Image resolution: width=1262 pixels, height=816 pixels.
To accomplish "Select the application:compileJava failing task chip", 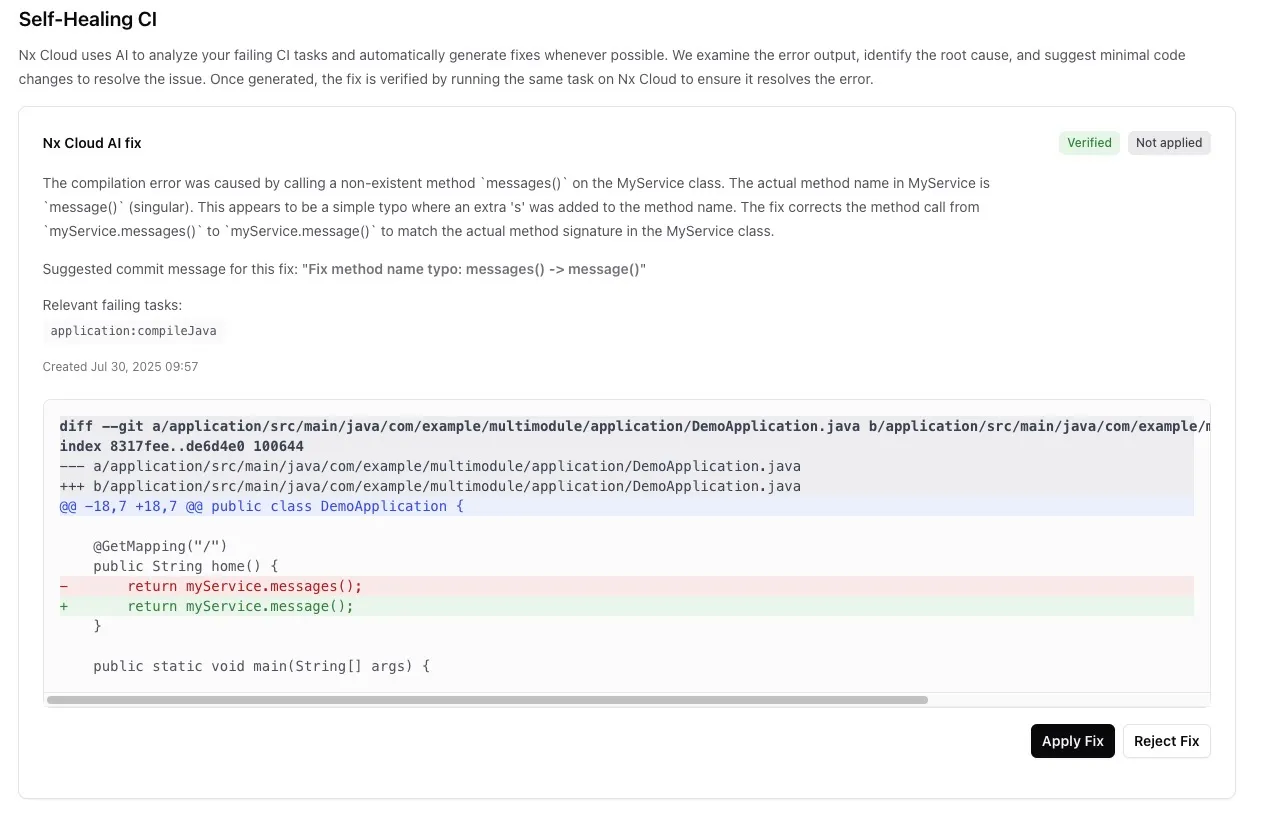I will [133, 331].
